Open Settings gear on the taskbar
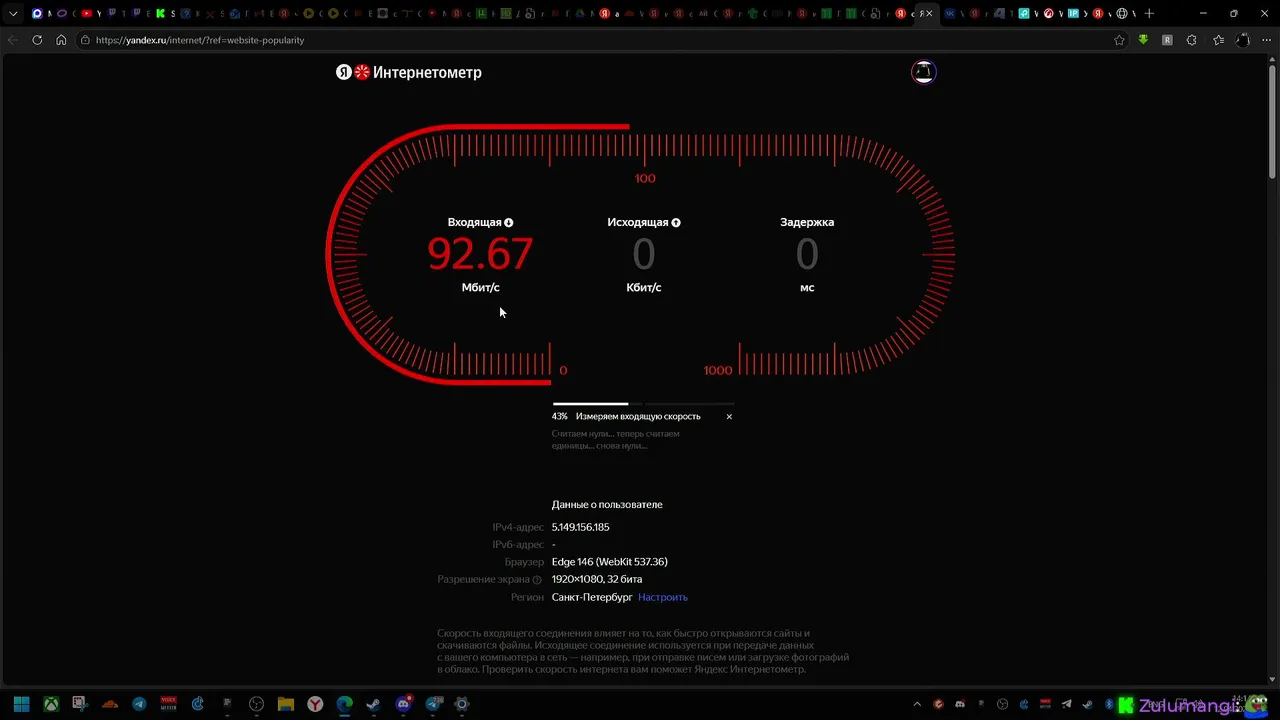 coord(462,704)
